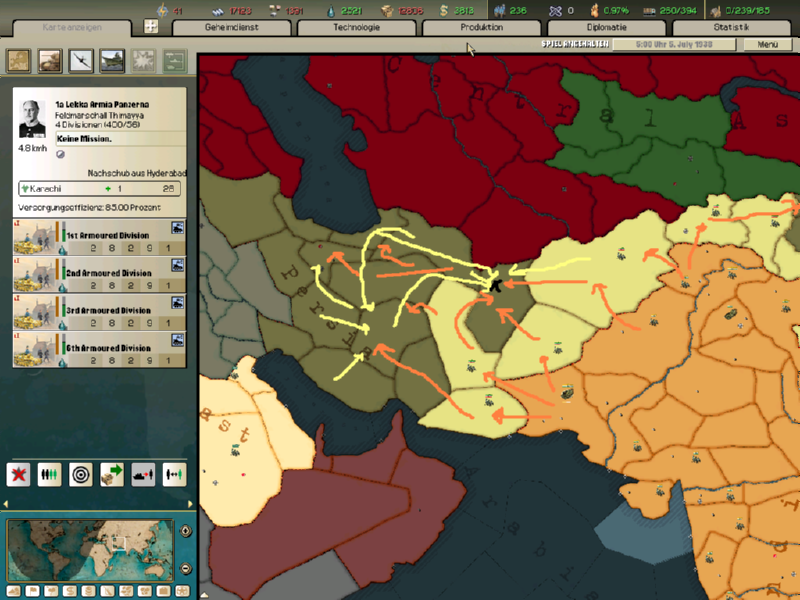Show land units with tank icon
This screenshot has width=800, height=600.
[50, 61]
